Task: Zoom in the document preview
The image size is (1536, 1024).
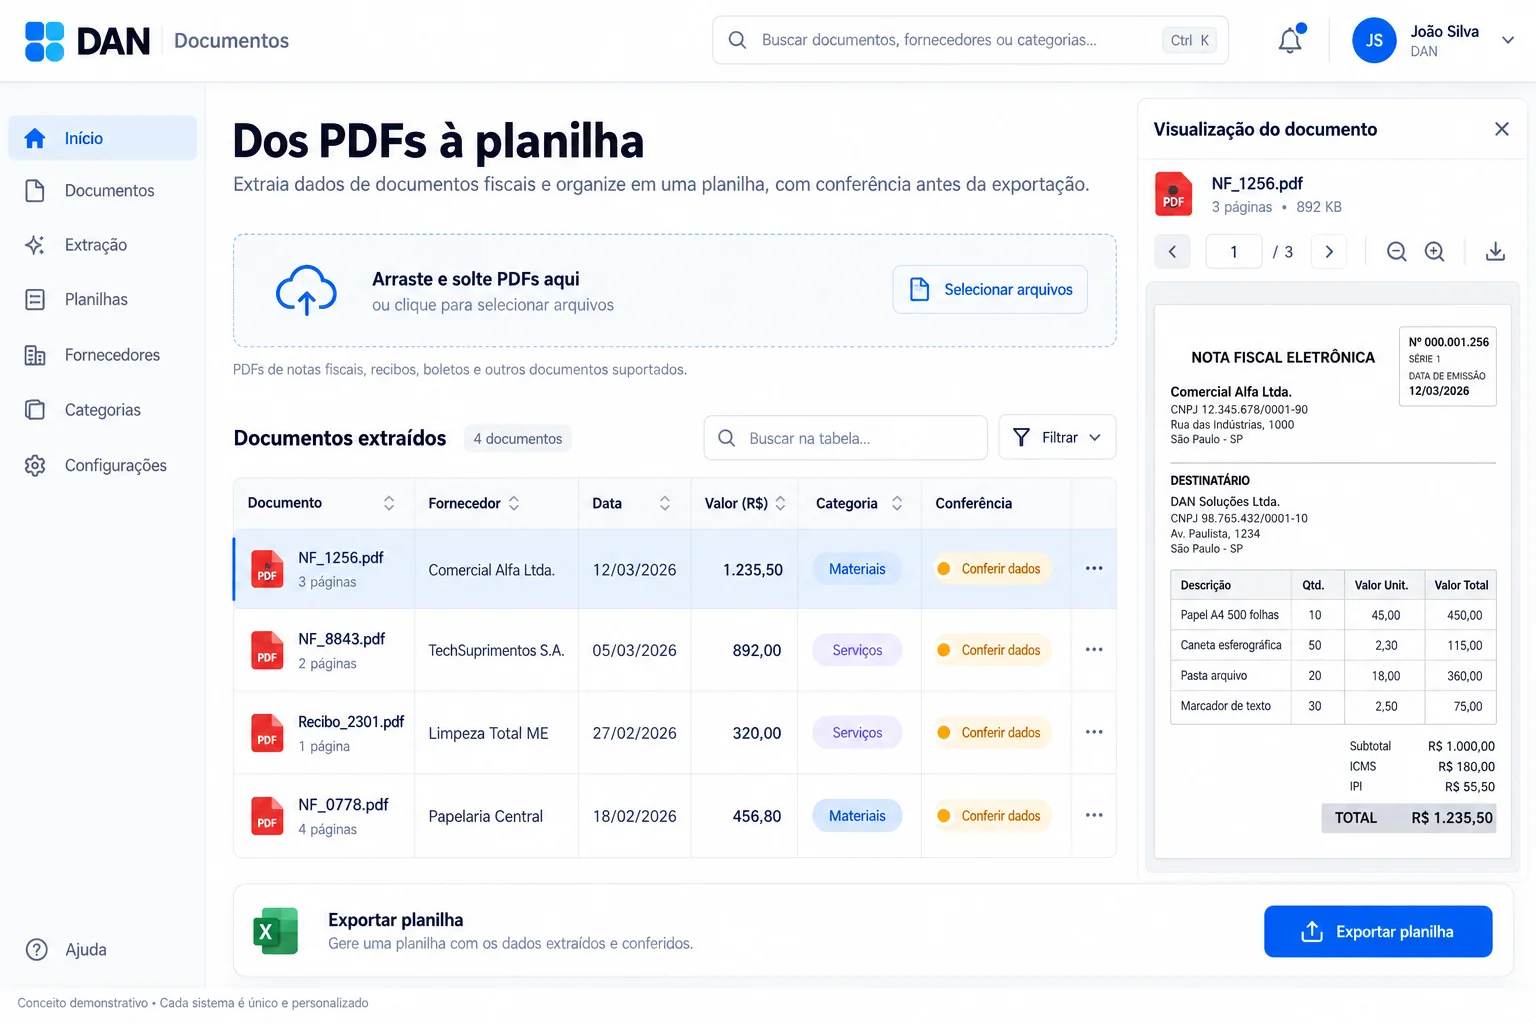Action: click(x=1435, y=252)
